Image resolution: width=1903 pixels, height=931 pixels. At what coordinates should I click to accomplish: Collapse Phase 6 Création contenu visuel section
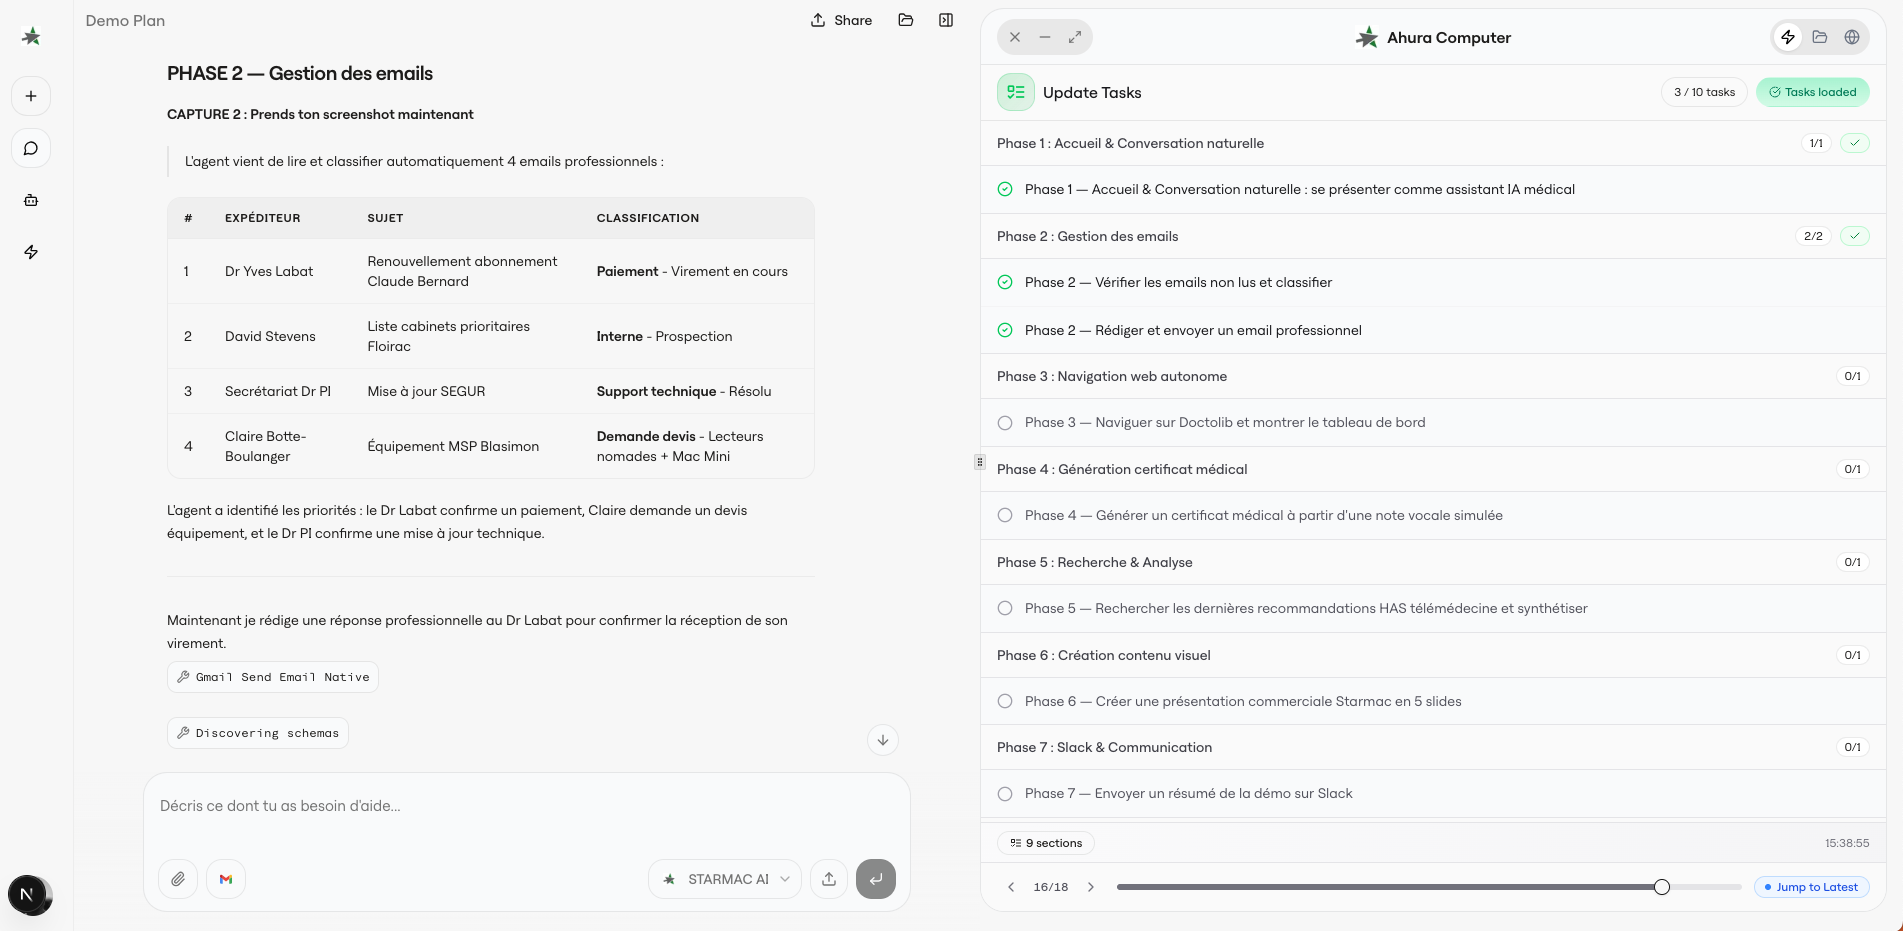point(1433,655)
